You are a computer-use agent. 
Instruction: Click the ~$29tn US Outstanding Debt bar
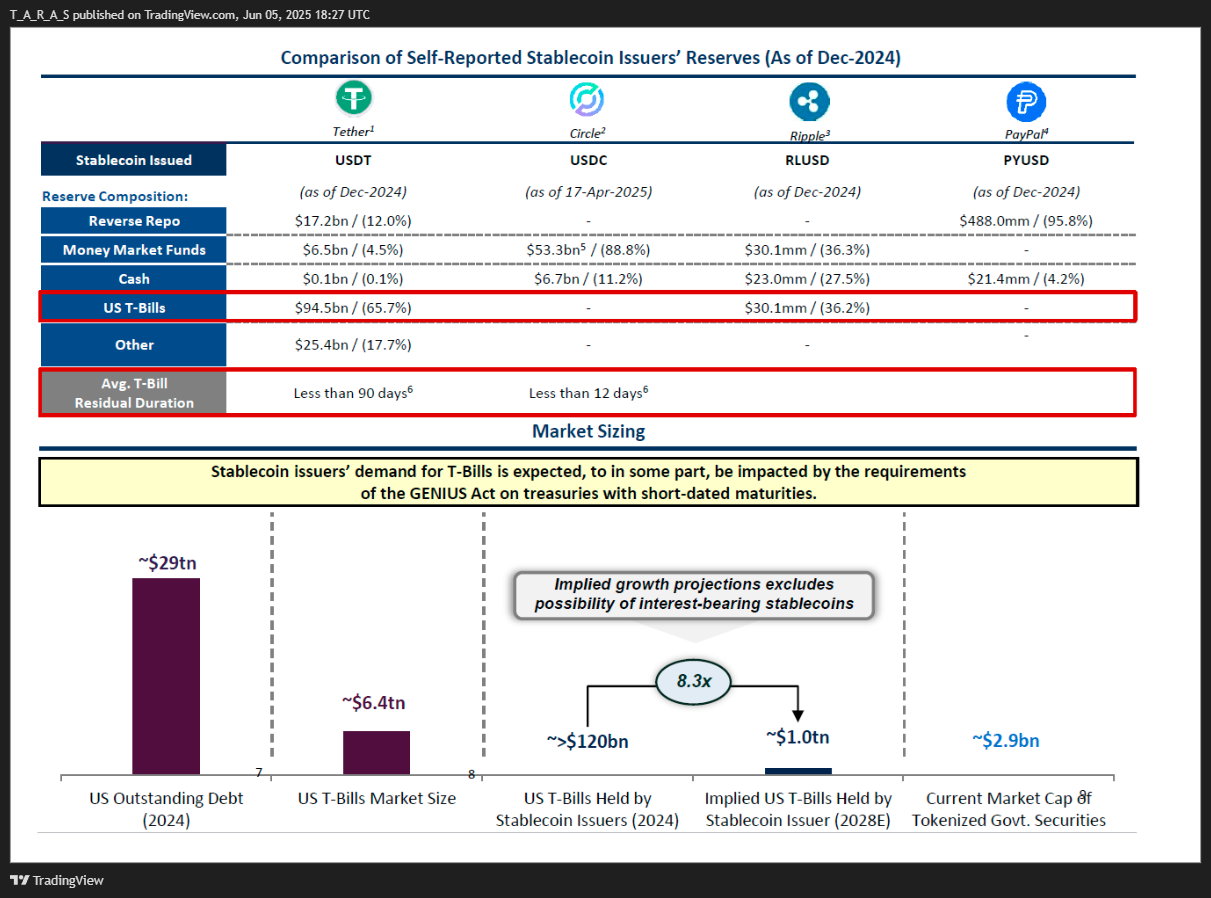(x=166, y=676)
